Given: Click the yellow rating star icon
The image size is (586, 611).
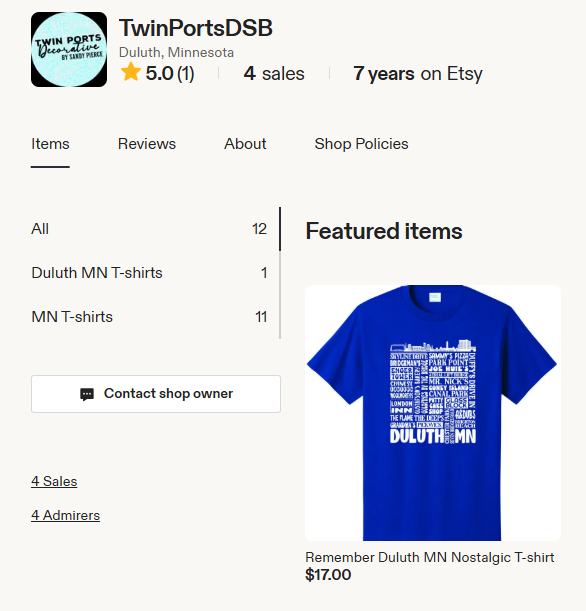Looking at the screenshot, I should pos(131,72).
